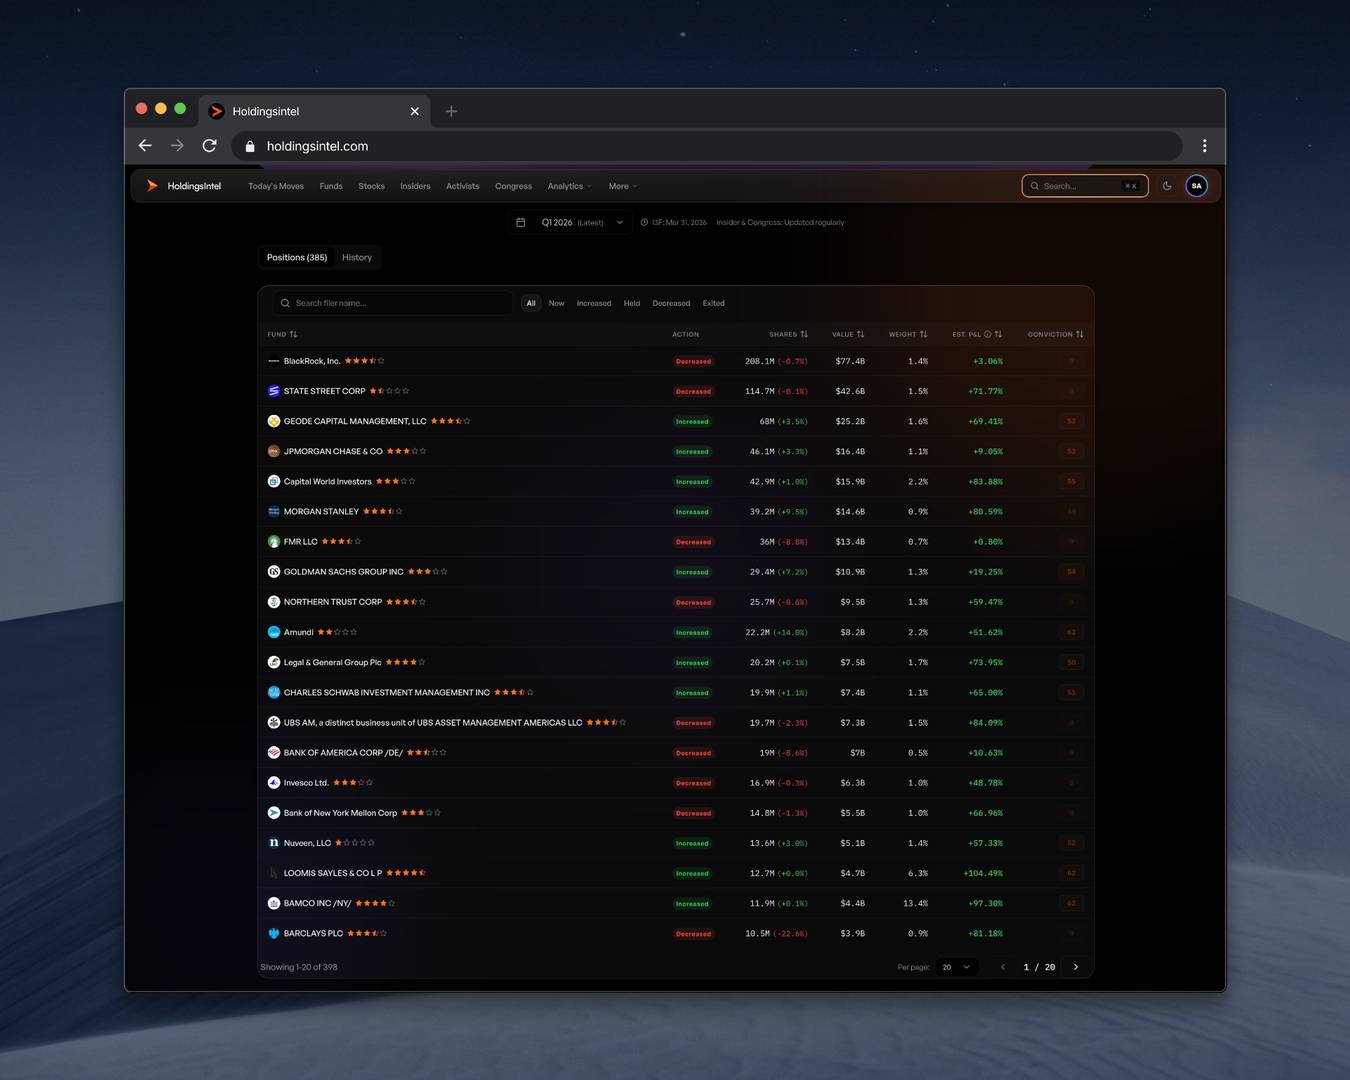
Task: Sort by Shares column arrows
Action: (x=804, y=334)
